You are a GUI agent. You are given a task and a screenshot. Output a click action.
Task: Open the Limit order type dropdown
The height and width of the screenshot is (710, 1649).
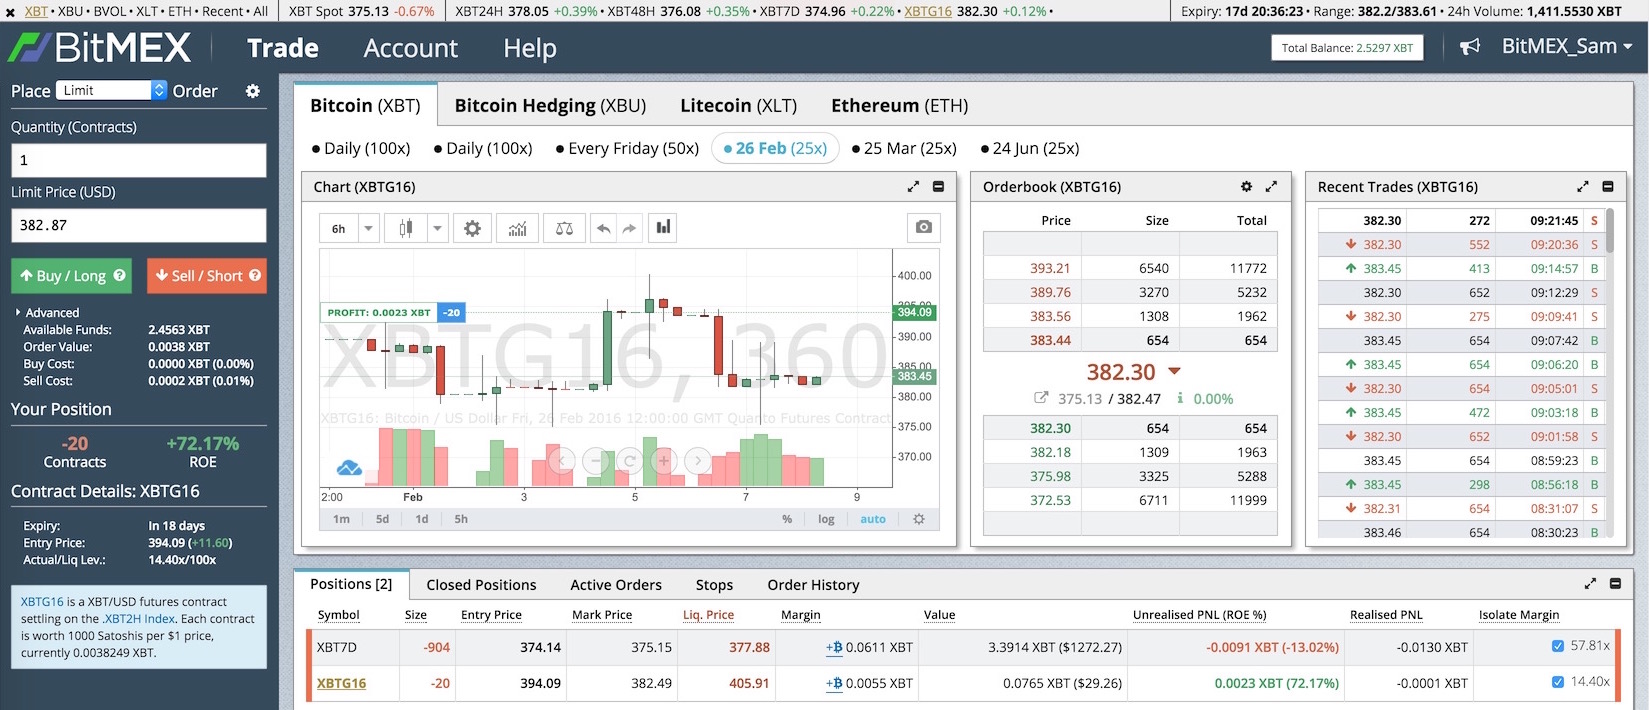tap(112, 90)
